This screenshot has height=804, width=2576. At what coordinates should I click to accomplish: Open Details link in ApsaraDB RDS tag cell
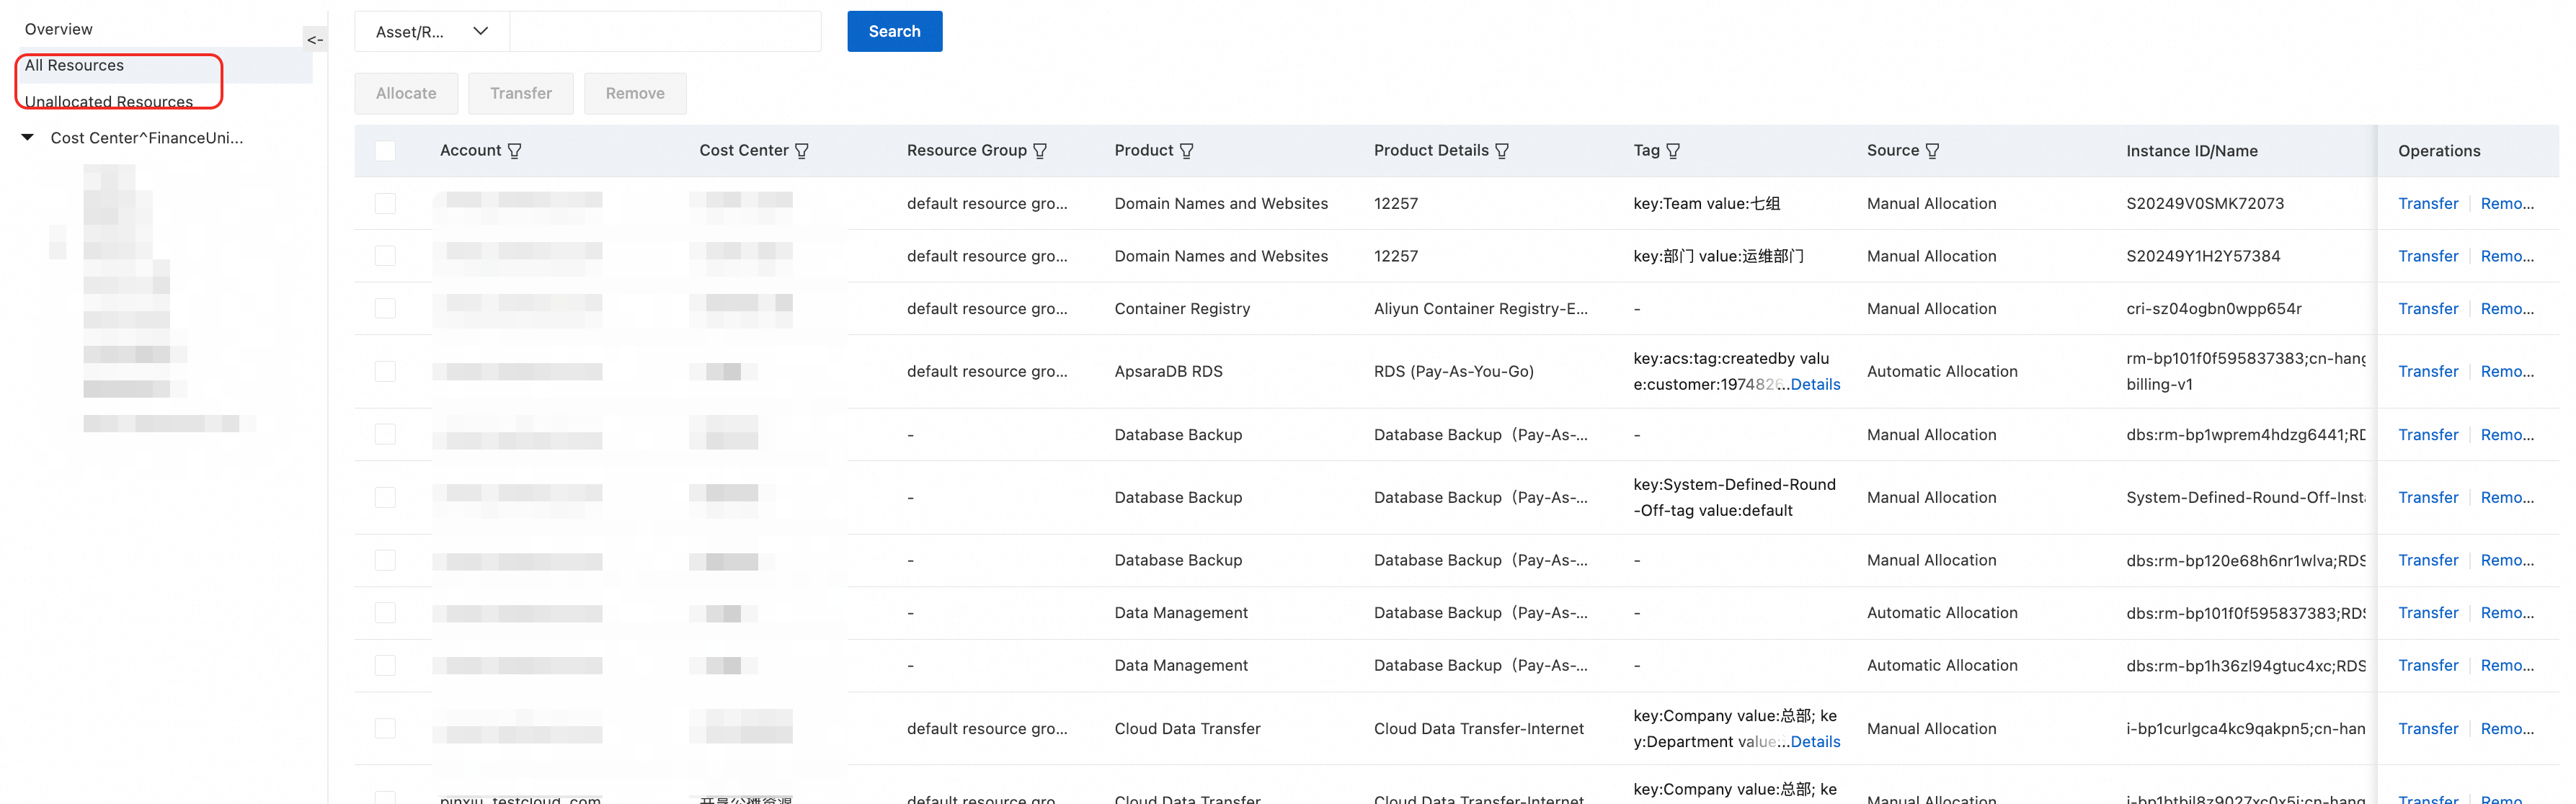[1815, 385]
